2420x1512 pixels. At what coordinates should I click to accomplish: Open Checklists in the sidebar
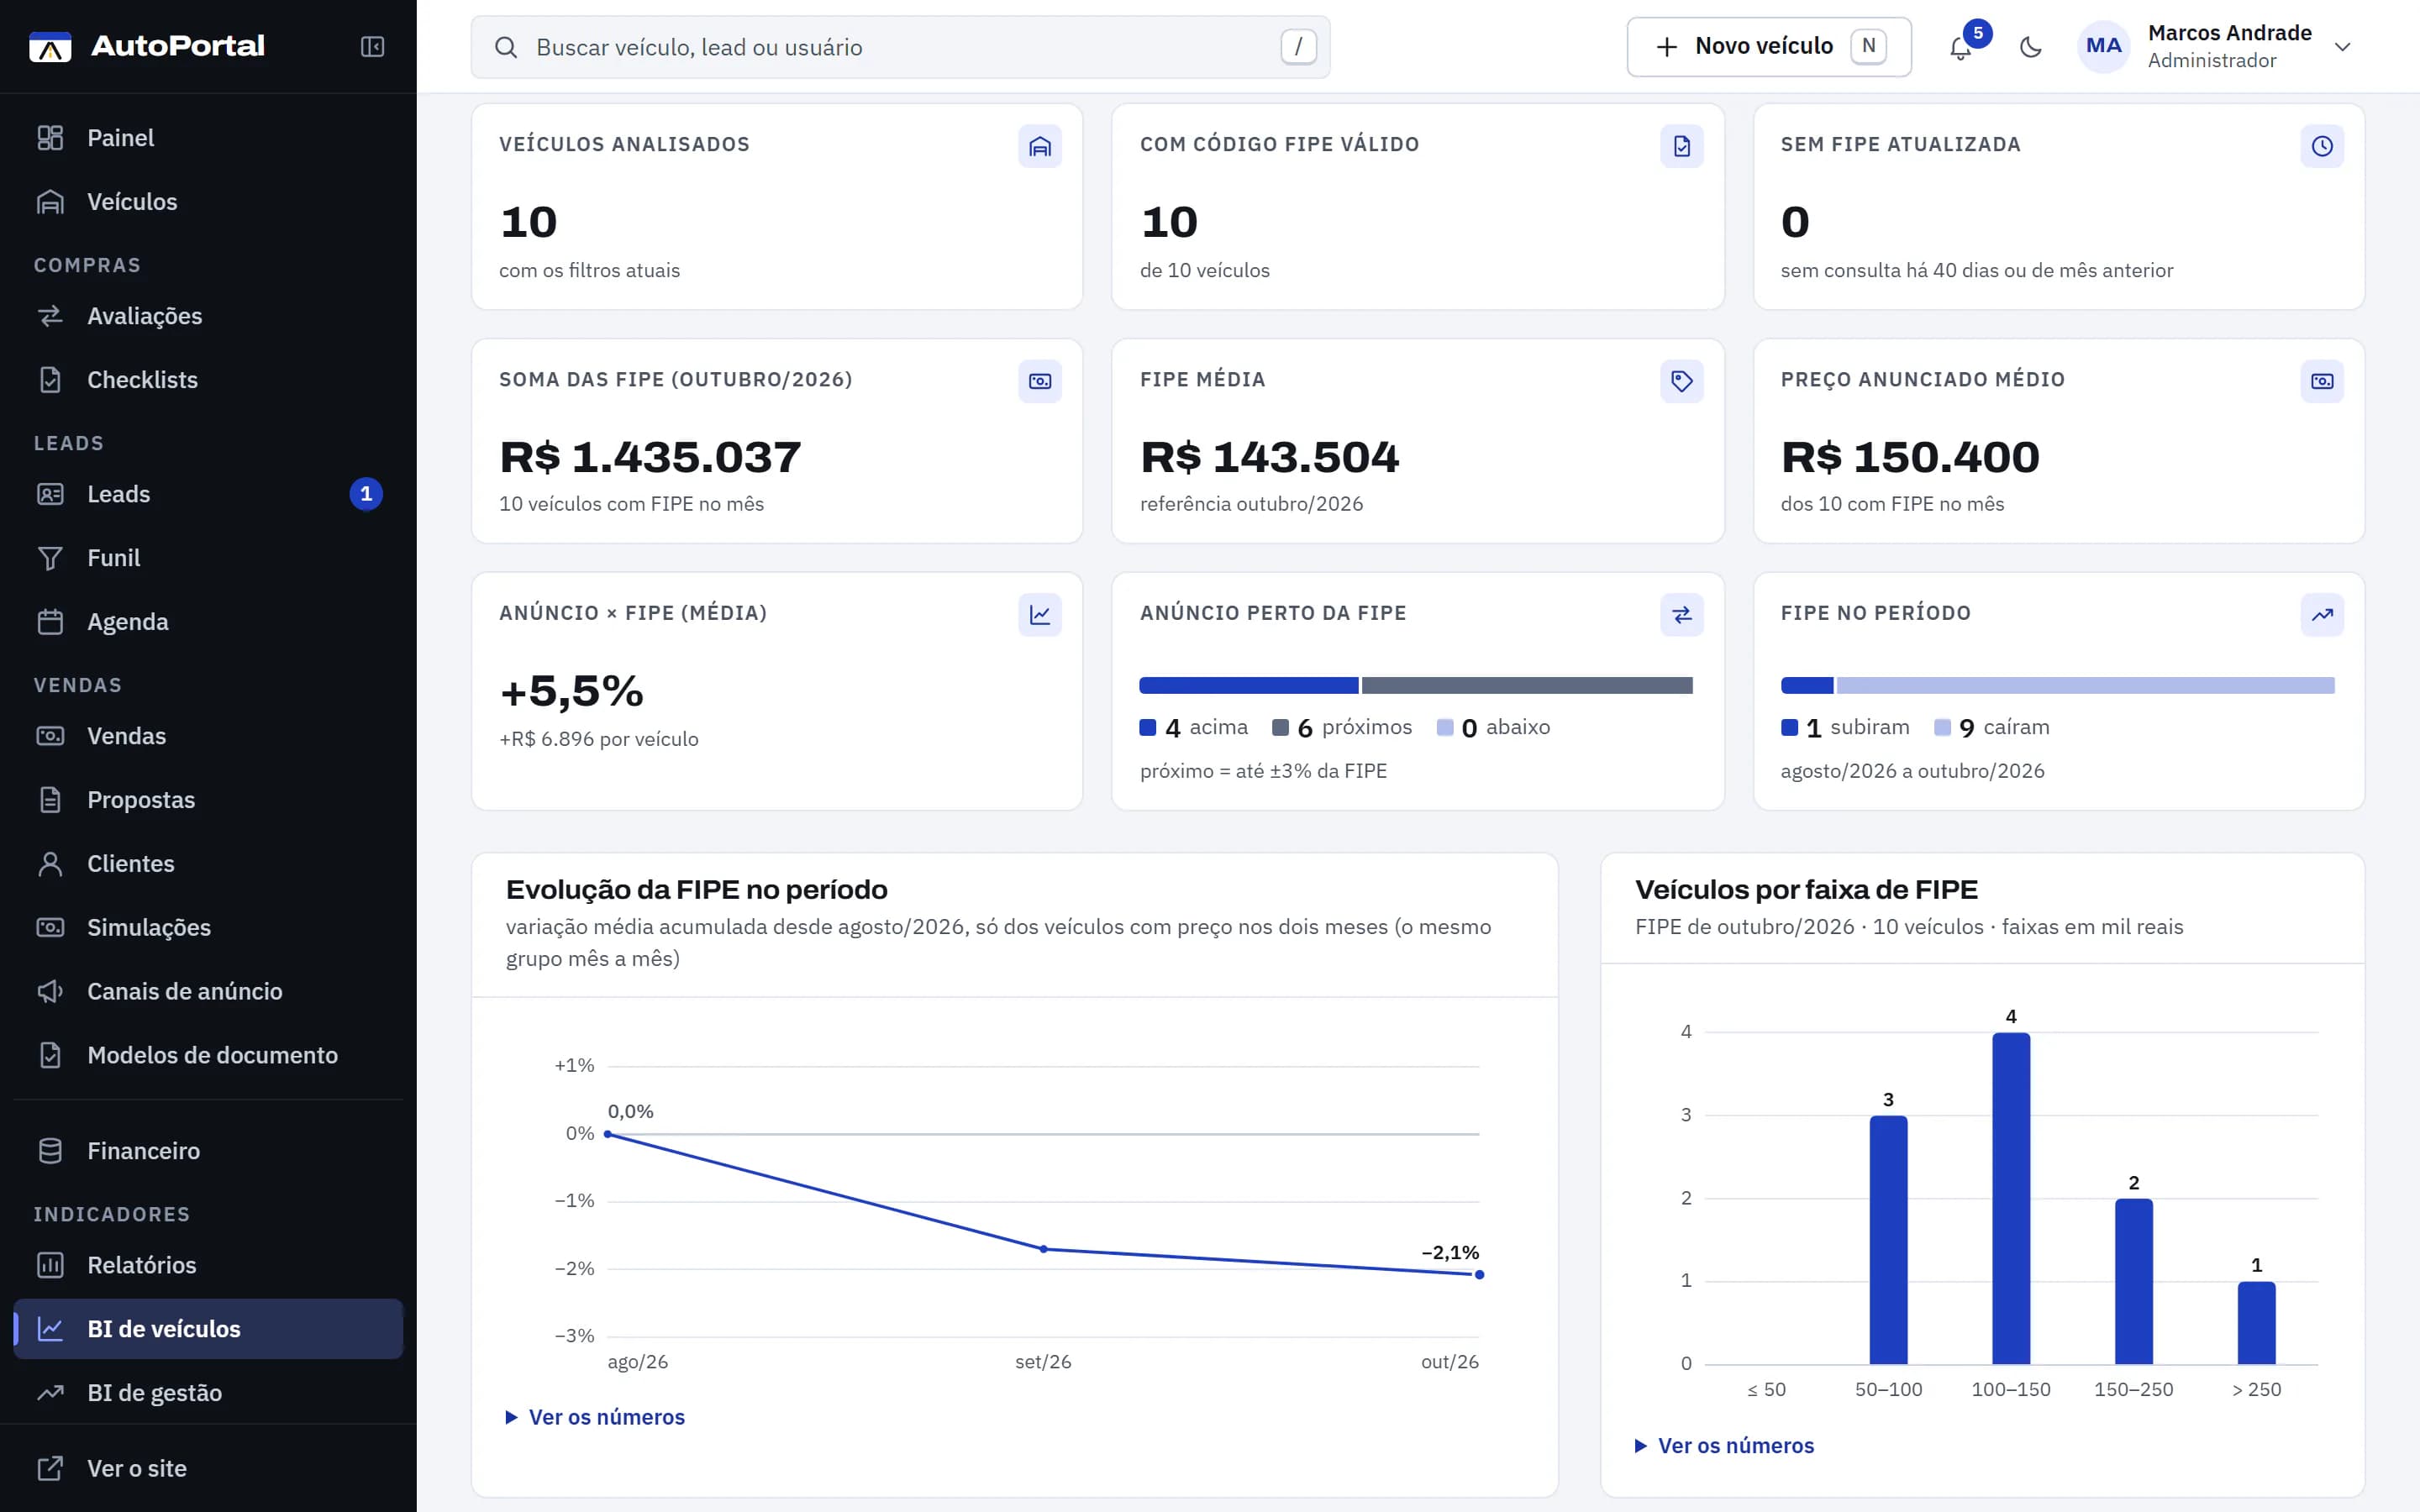(x=208, y=380)
